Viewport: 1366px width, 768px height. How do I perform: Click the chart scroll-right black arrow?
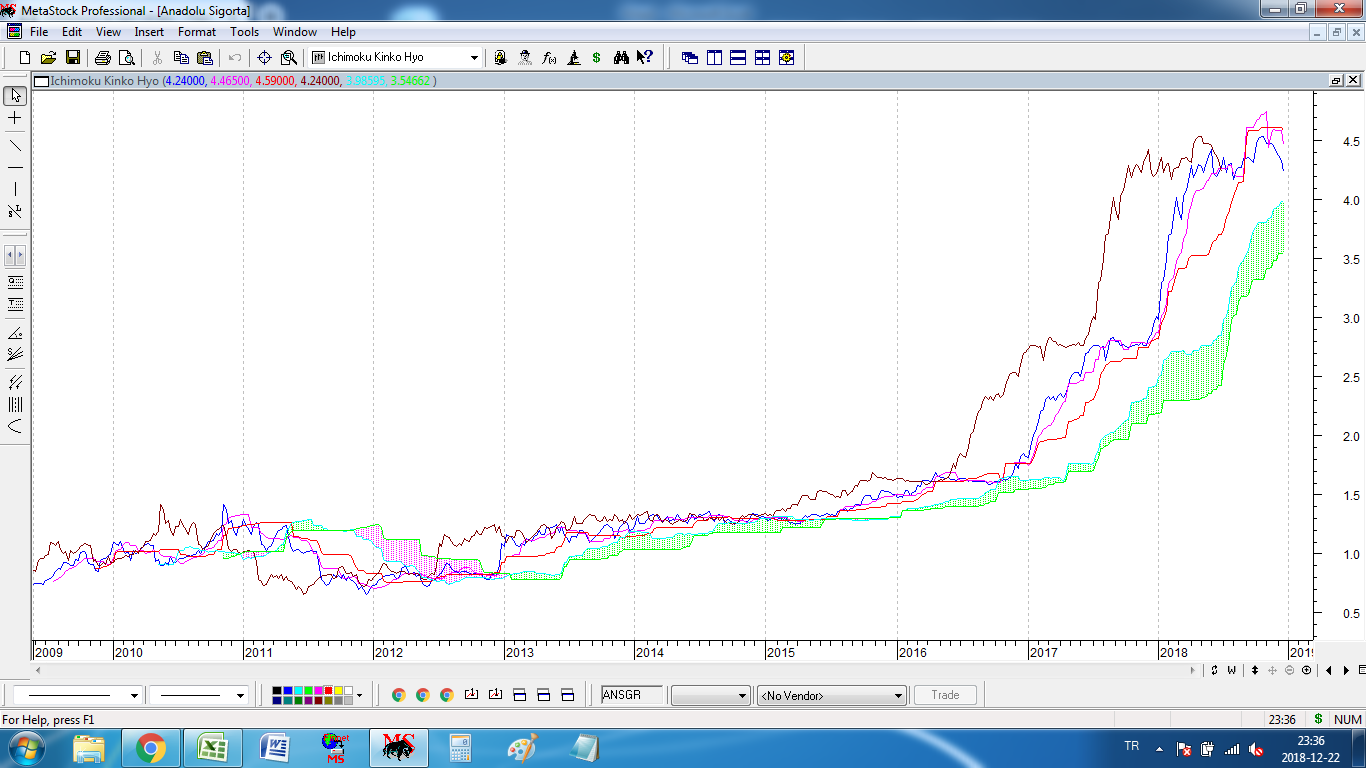[x=1346, y=670]
